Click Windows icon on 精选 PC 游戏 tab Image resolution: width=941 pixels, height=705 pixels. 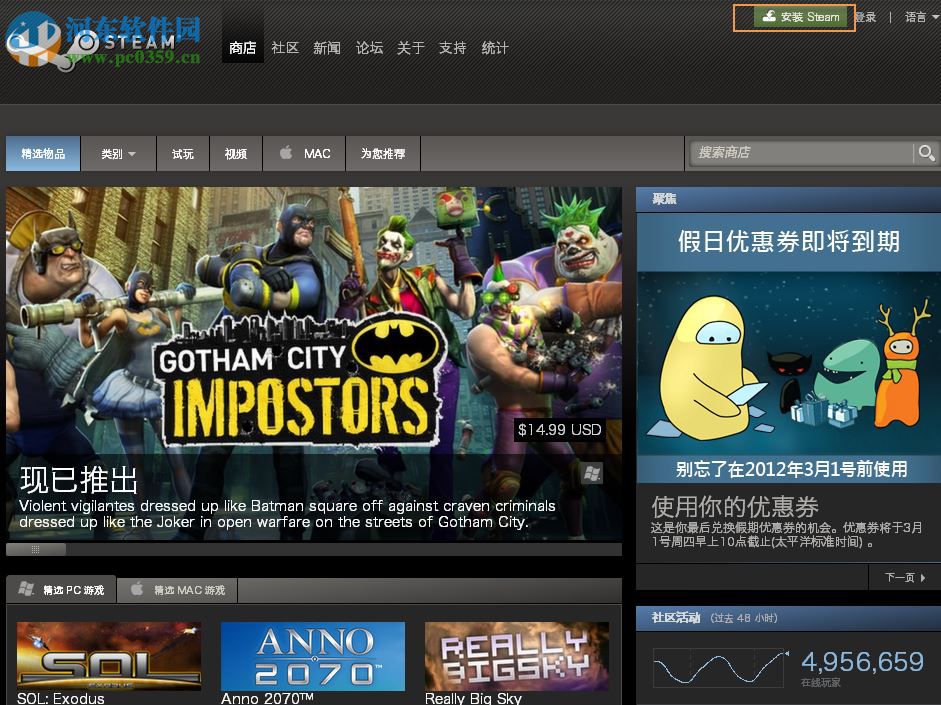click(x=26, y=589)
